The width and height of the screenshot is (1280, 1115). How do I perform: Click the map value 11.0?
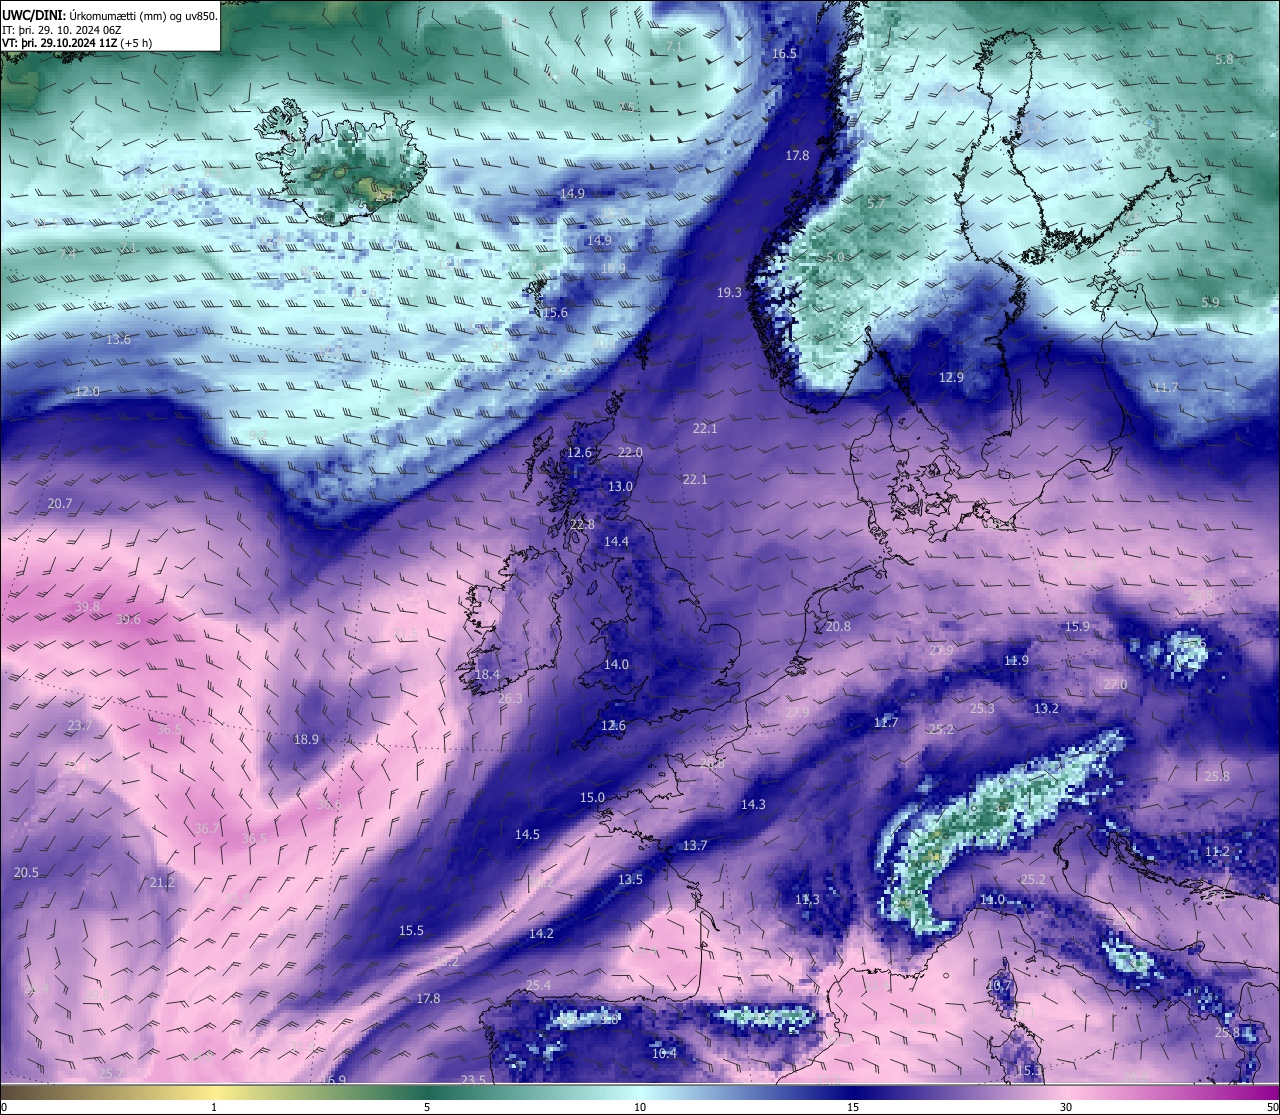(x=992, y=900)
